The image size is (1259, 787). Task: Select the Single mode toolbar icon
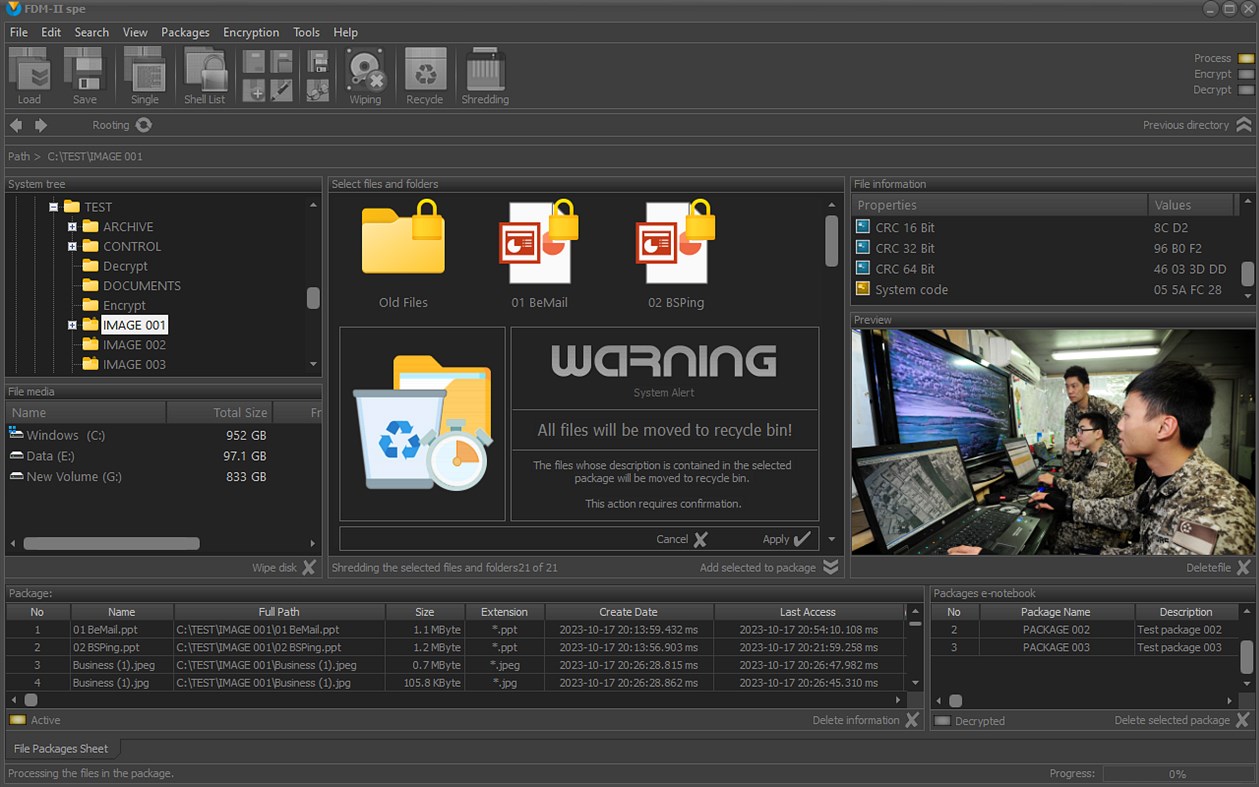[x=145, y=70]
